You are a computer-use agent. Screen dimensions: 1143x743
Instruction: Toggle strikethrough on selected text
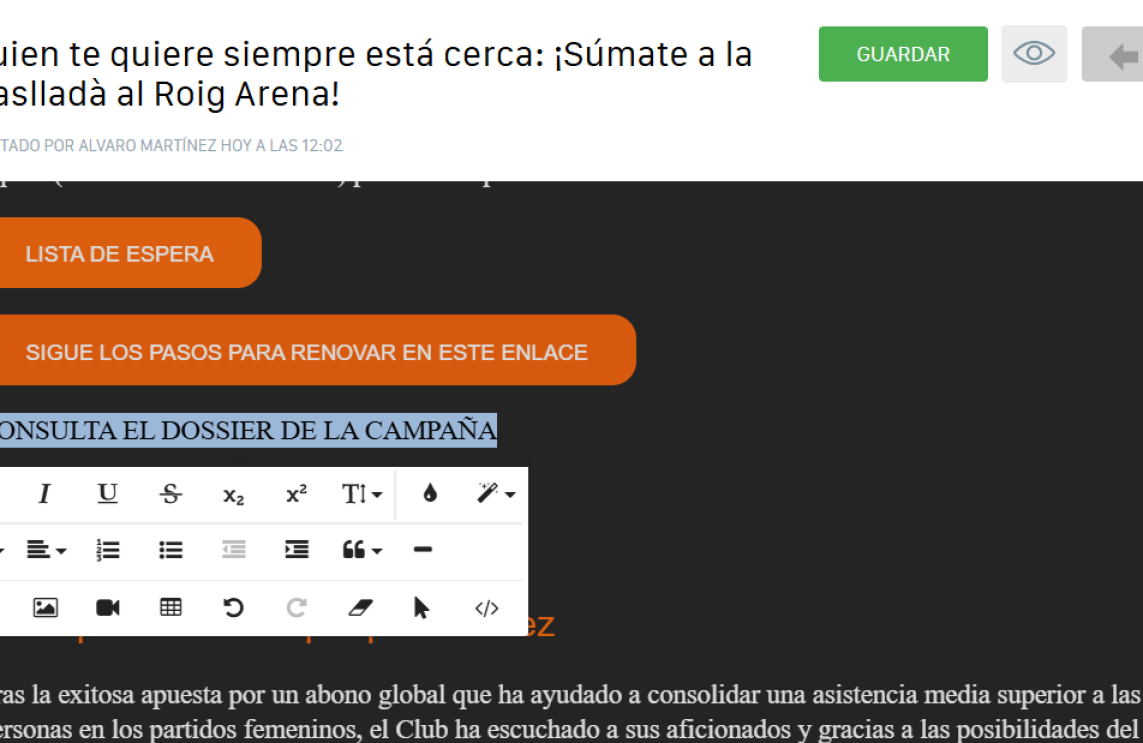coord(171,494)
